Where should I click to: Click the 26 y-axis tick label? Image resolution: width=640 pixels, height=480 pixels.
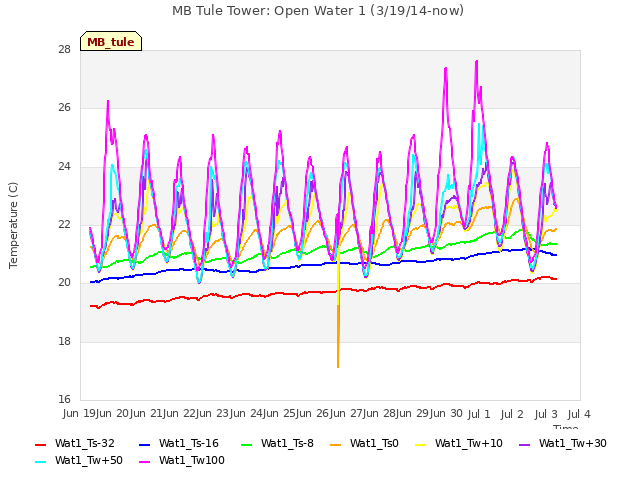point(64,108)
